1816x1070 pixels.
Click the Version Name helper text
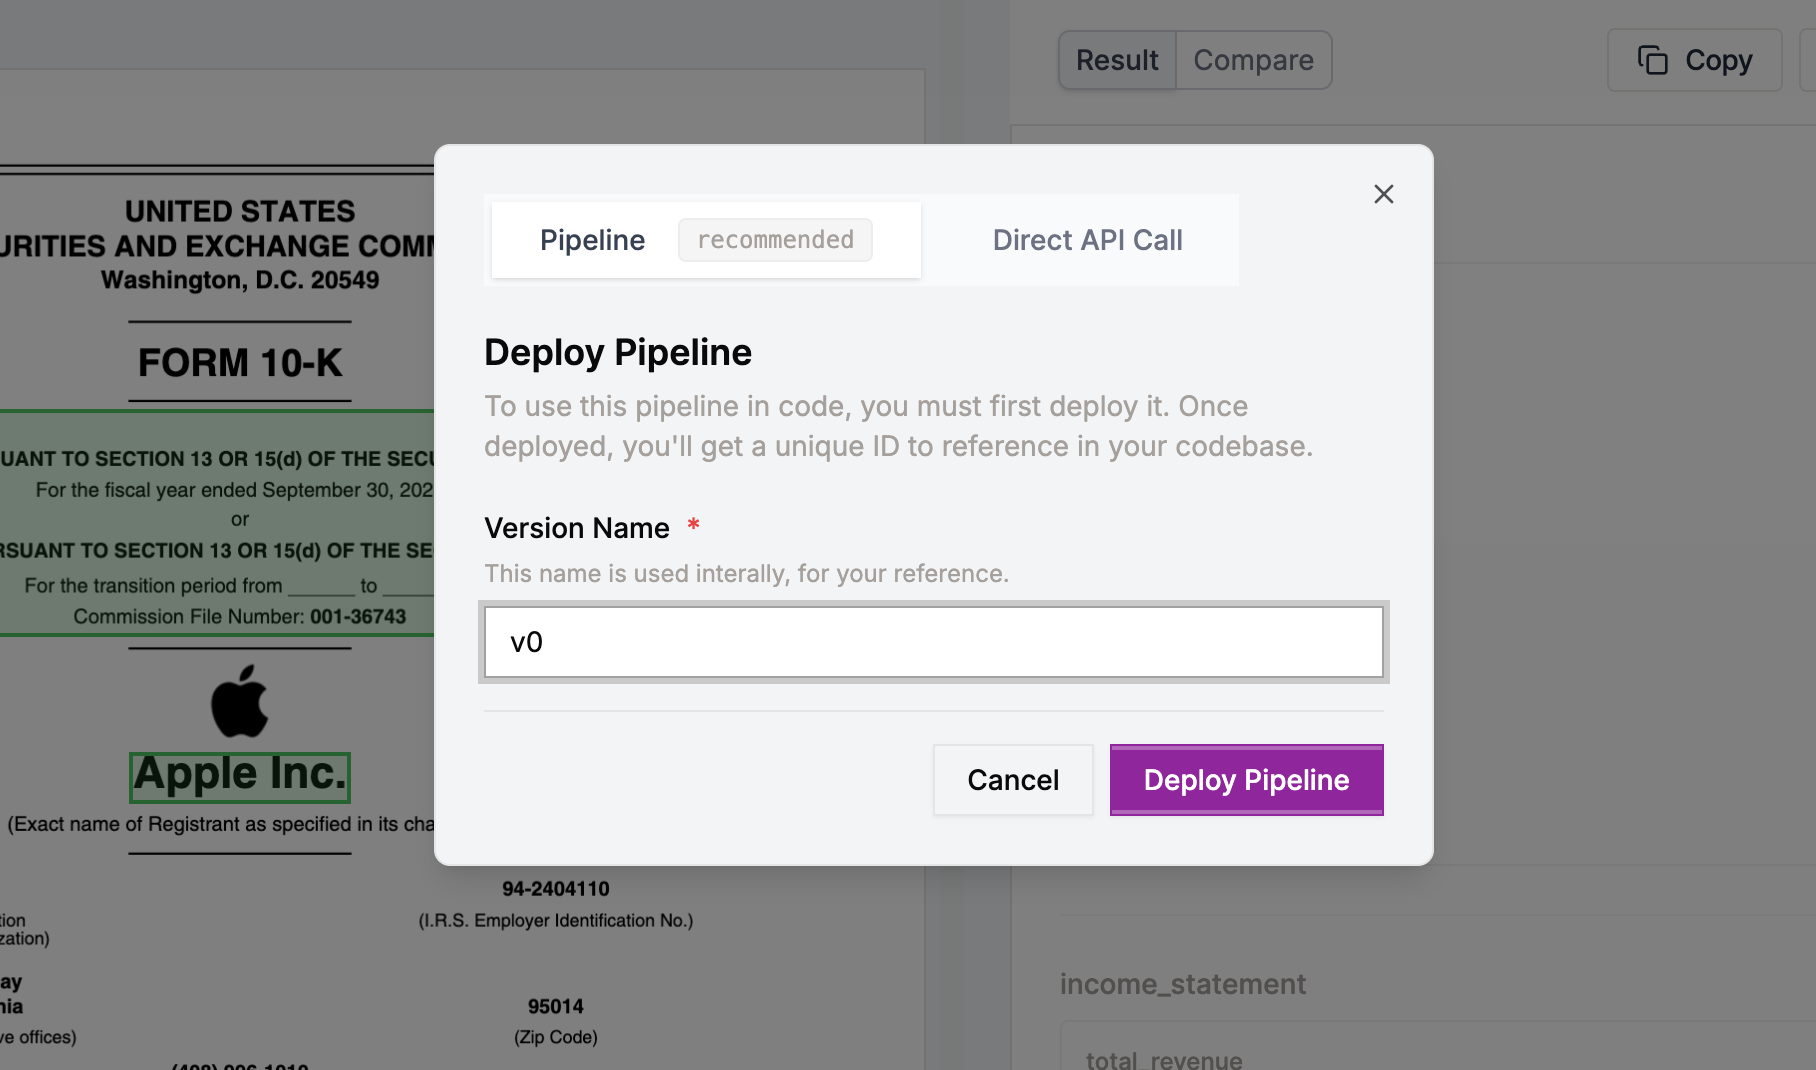[746, 573]
